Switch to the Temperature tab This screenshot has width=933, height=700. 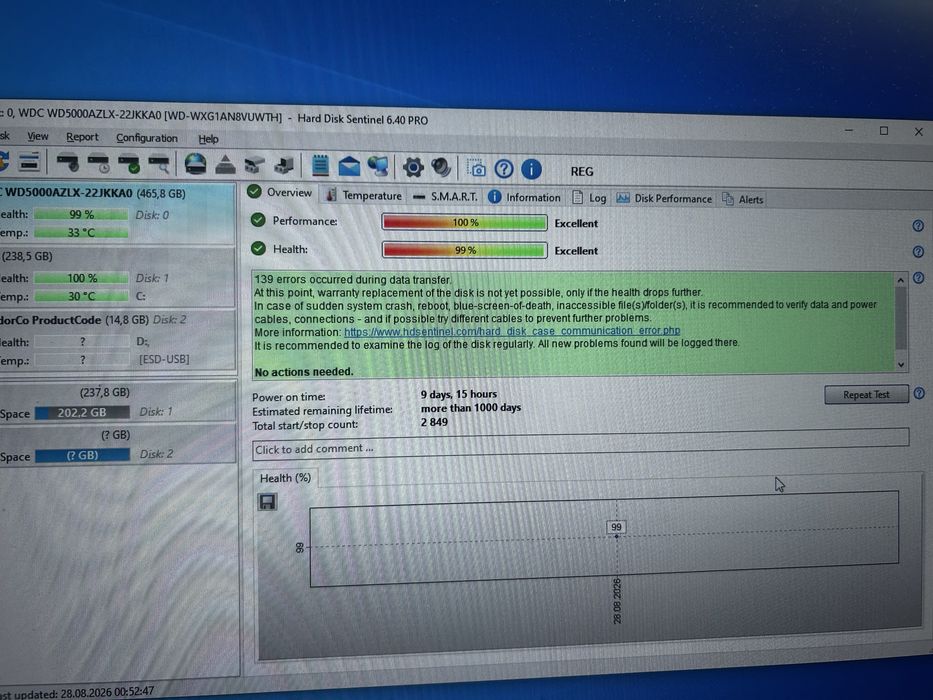pyautogui.click(x=364, y=195)
